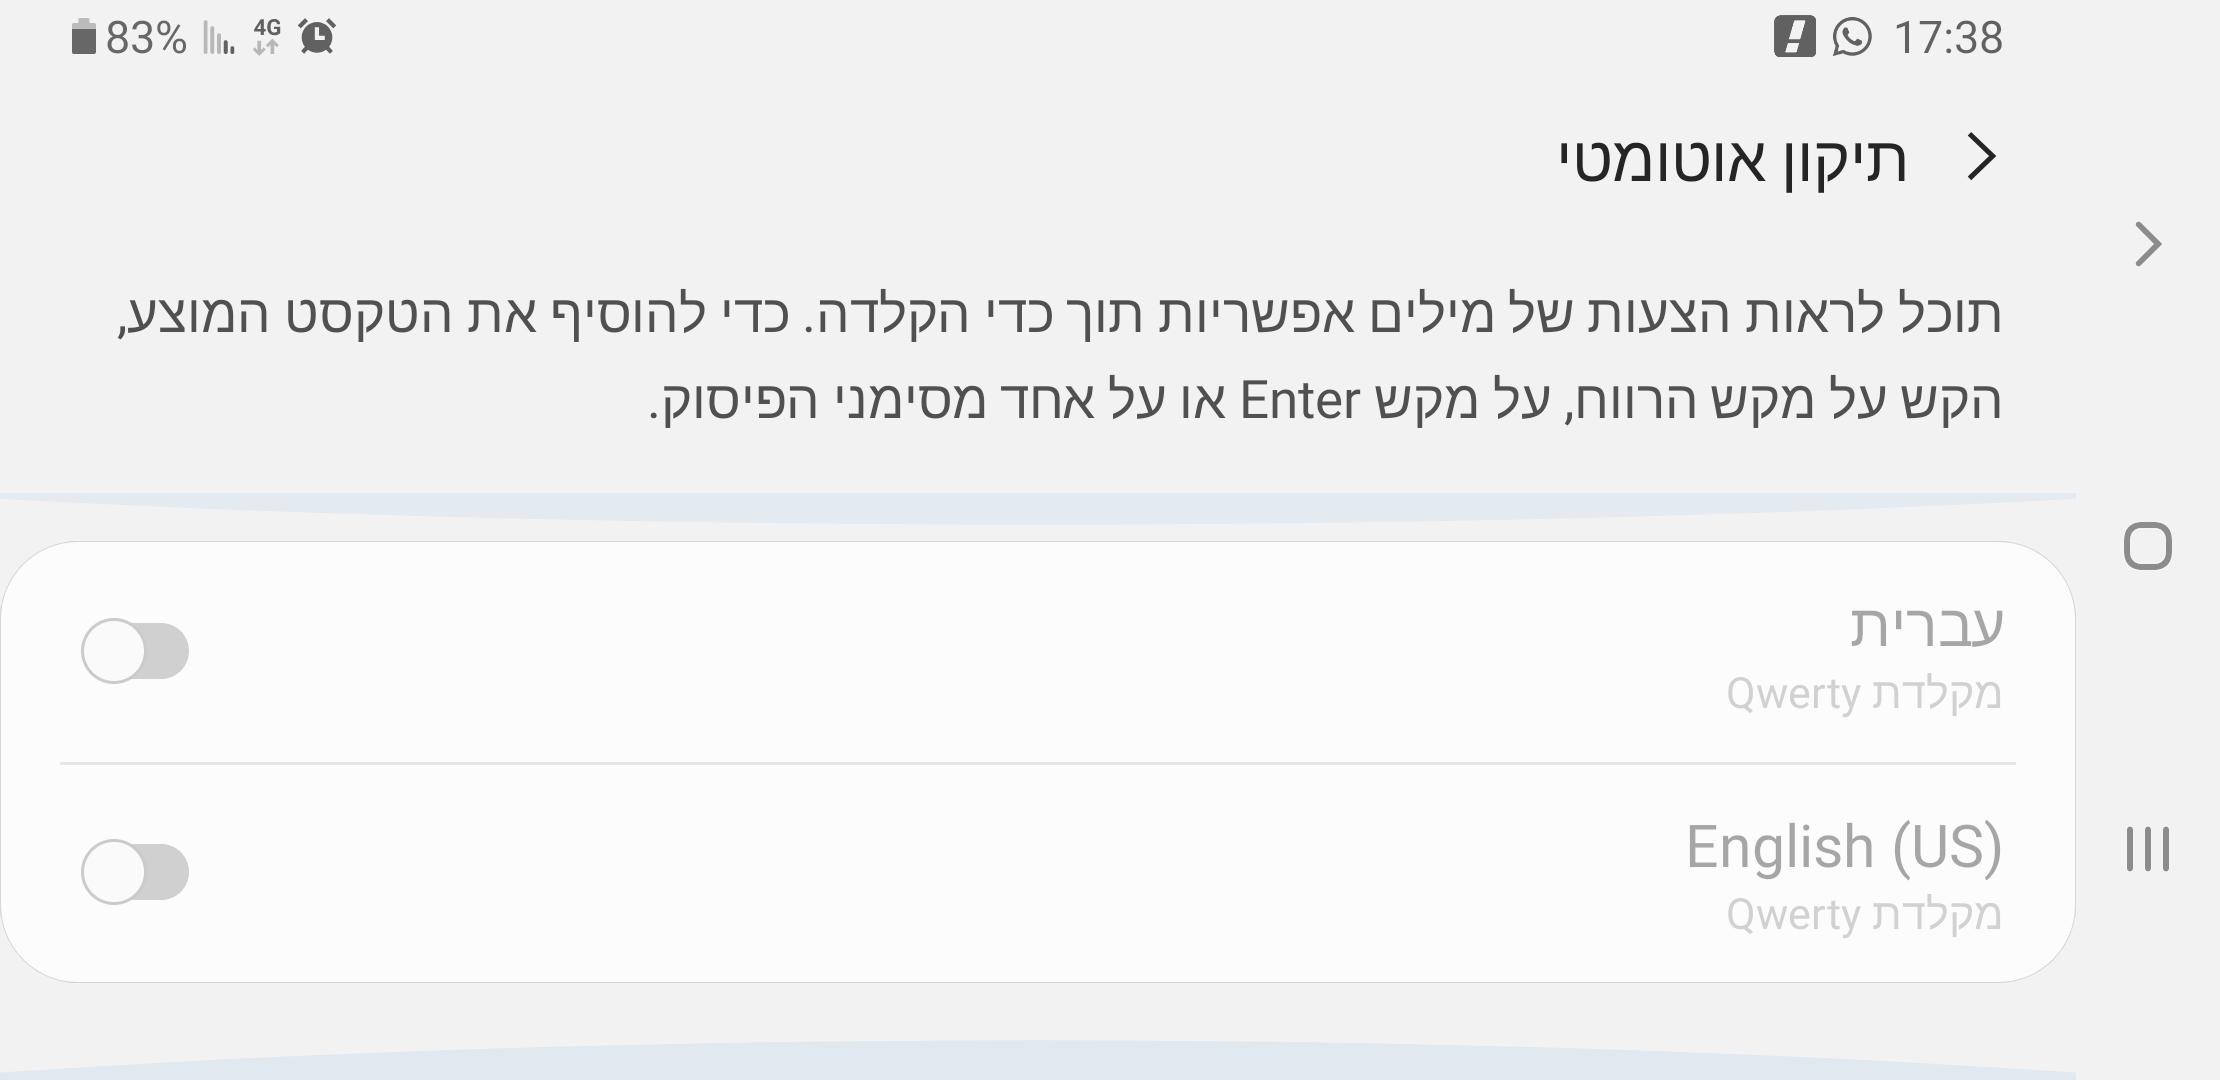Tap the description text mentioning Enter key
The height and width of the screenshot is (1080, 2220).
[1060, 357]
